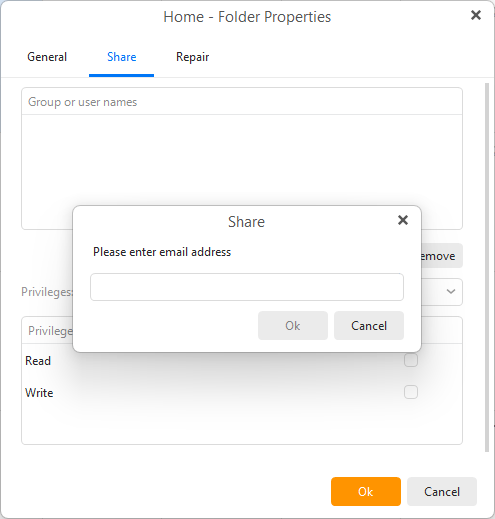Tick the Write privilege checkbox
The image size is (495, 519).
click(411, 392)
